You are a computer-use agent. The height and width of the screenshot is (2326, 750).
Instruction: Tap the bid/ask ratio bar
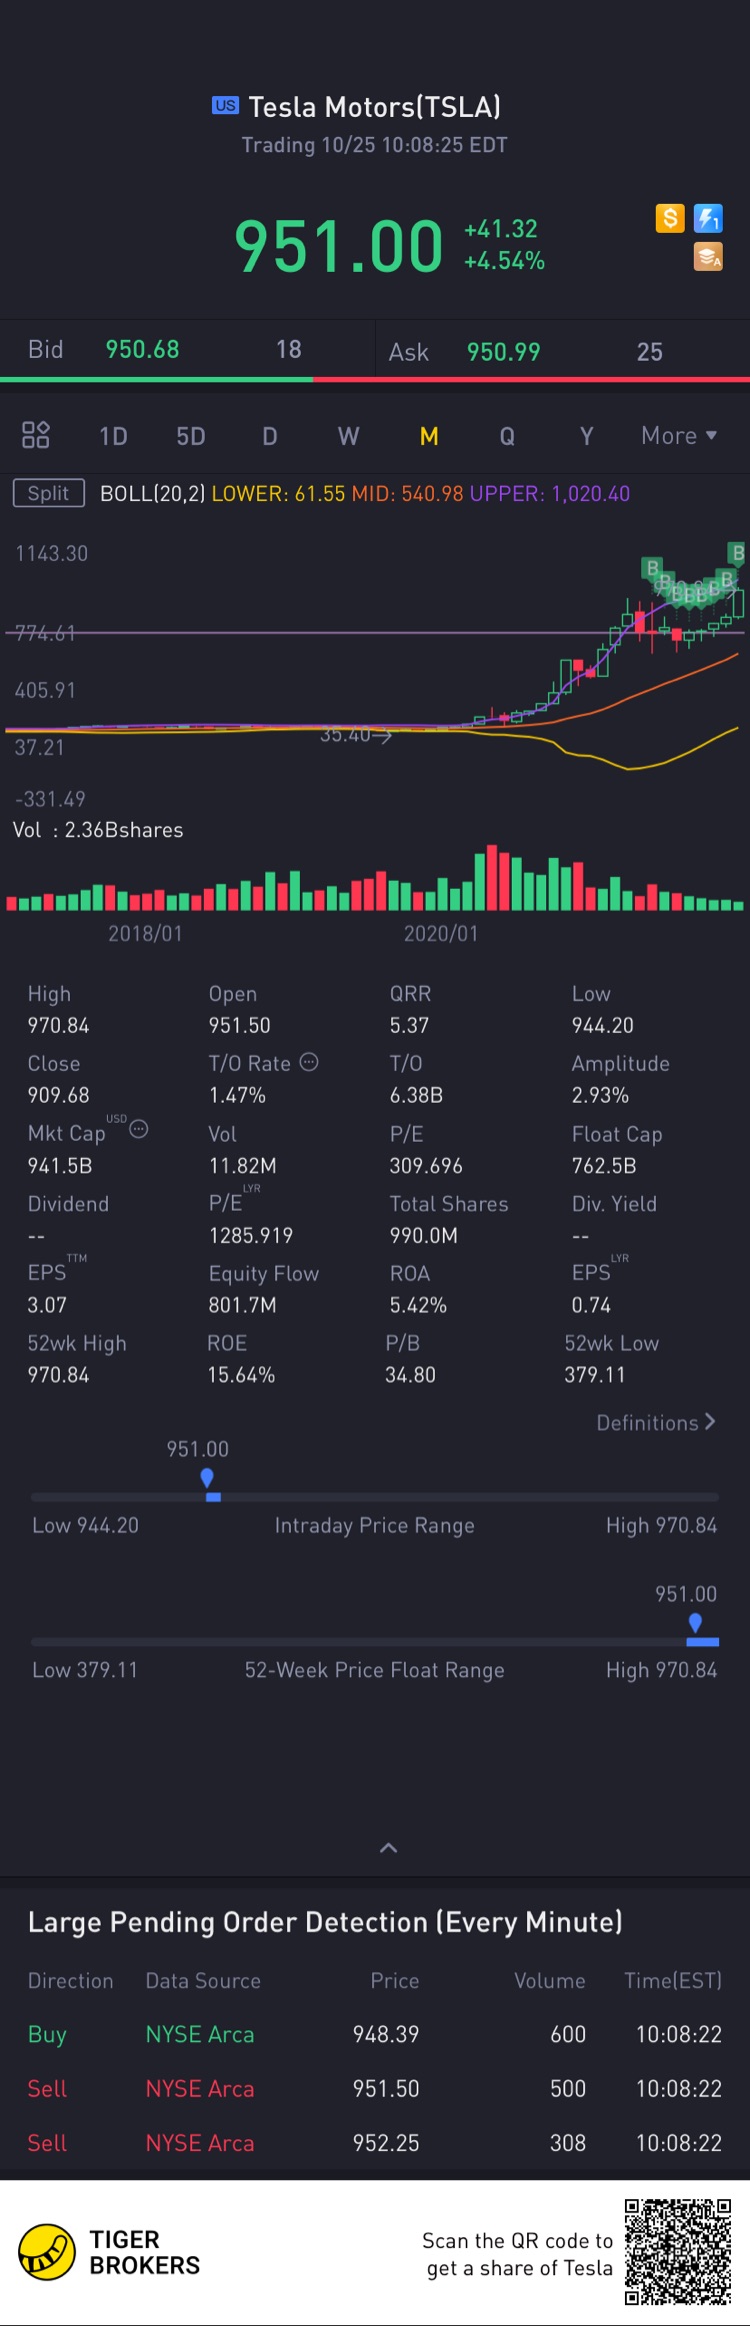375,380
